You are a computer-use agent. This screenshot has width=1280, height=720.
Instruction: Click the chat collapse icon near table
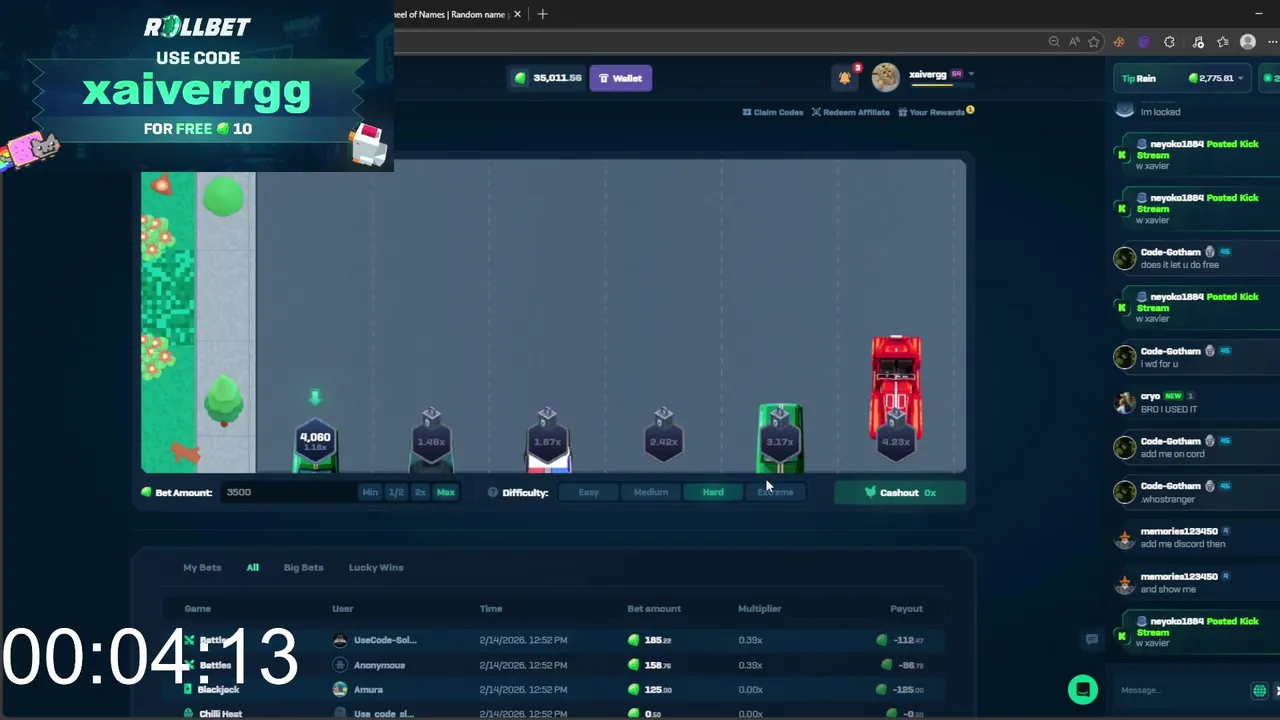(1092, 639)
